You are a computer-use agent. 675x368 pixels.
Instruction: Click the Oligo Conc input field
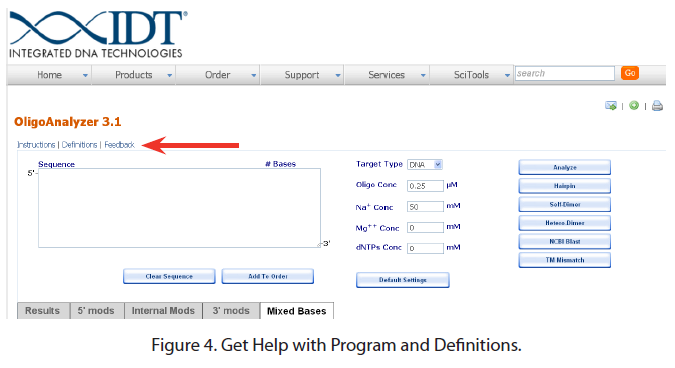click(425, 186)
